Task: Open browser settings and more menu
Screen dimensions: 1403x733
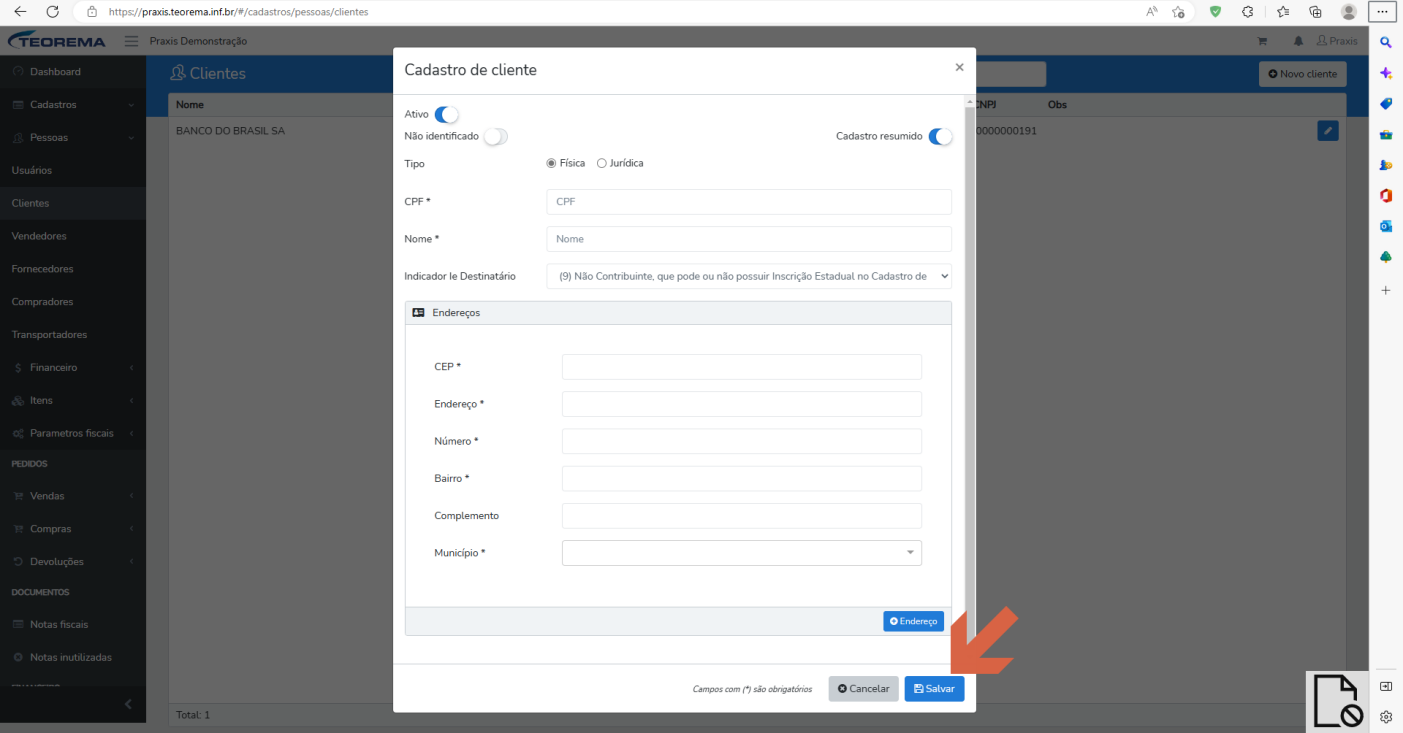Action: click(x=1384, y=12)
